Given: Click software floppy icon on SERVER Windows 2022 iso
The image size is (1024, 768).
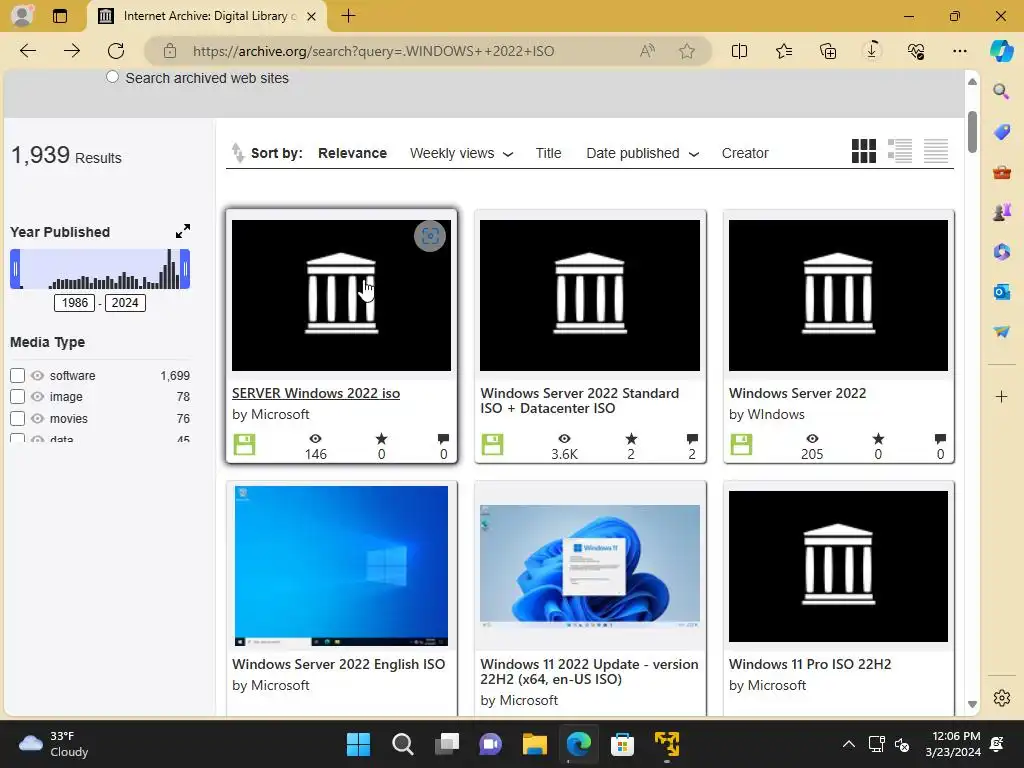Looking at the screenshot, I should (x=244, y=445).
